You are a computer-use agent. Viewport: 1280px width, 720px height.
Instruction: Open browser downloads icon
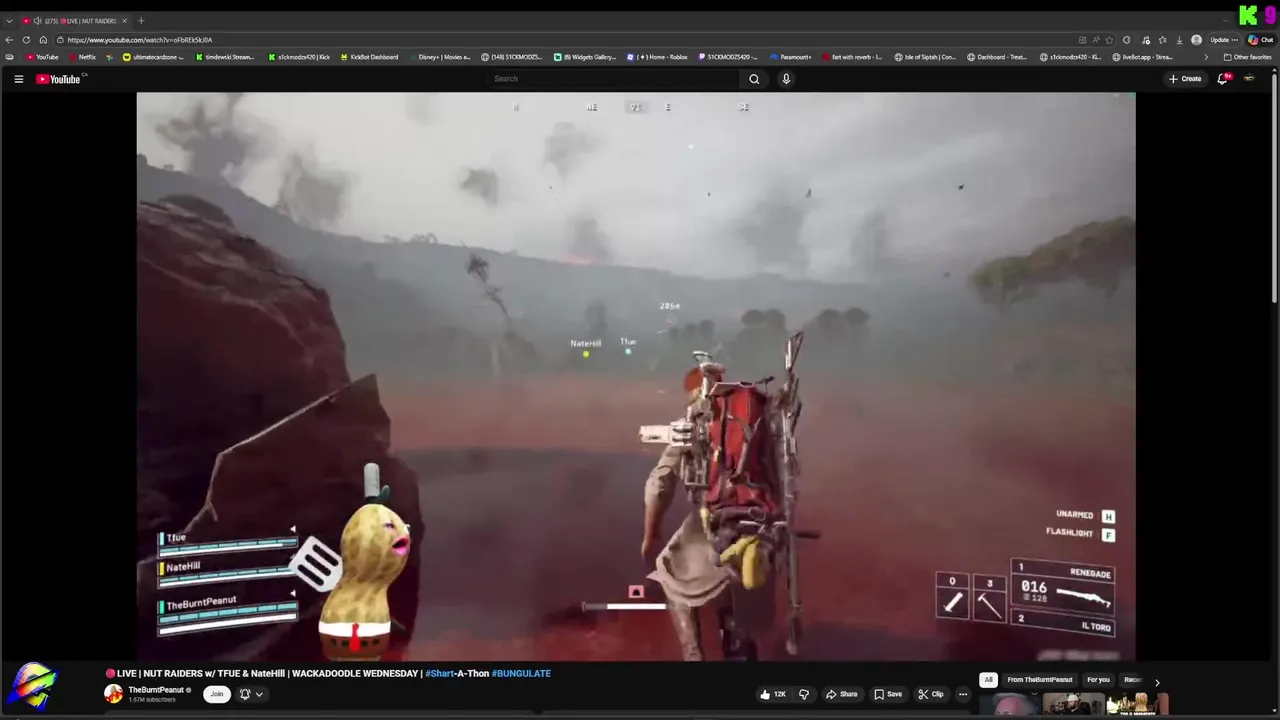pos(1179,40)
